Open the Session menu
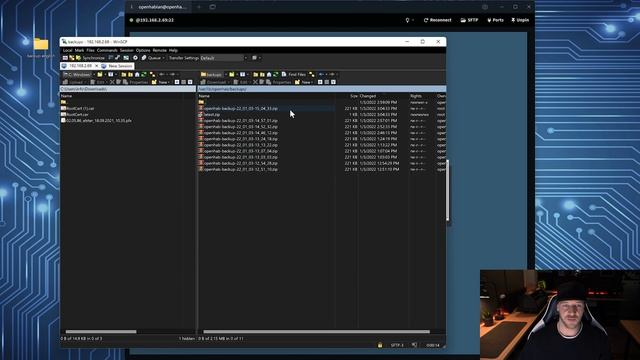This screenshot has height=360, width=640. click(127, 50)
